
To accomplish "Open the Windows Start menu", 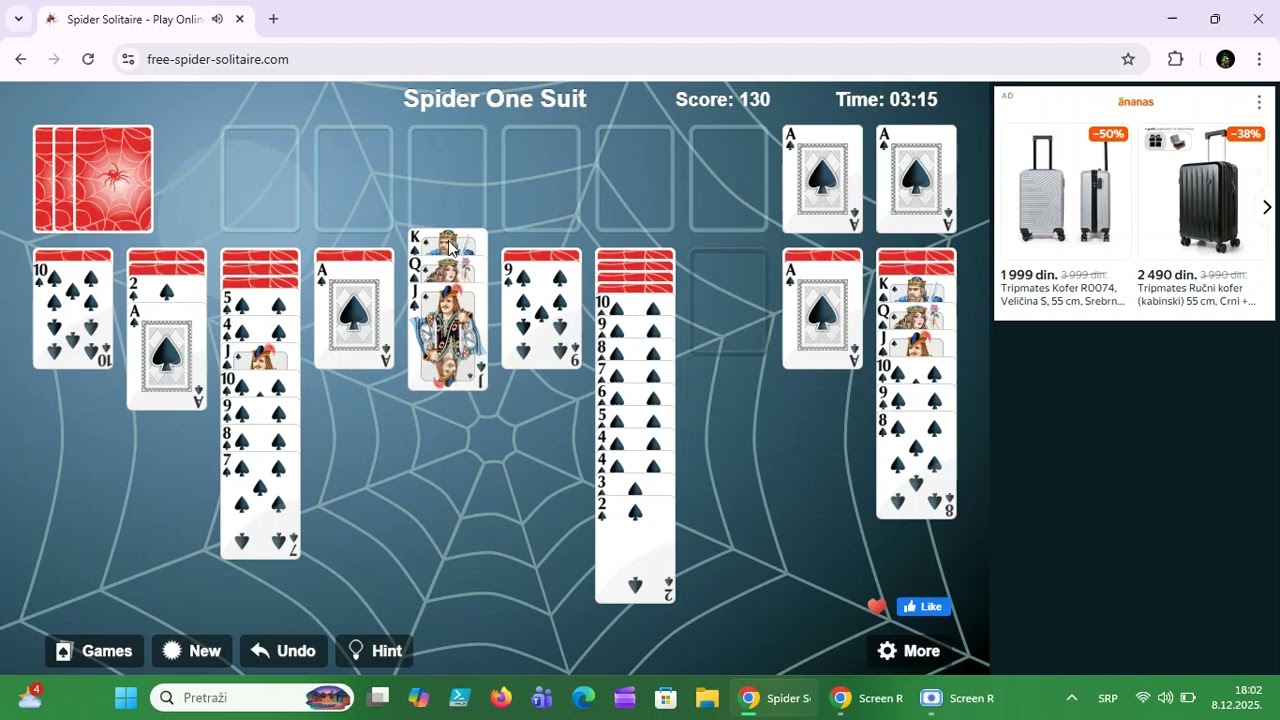I will coord(126,698).
